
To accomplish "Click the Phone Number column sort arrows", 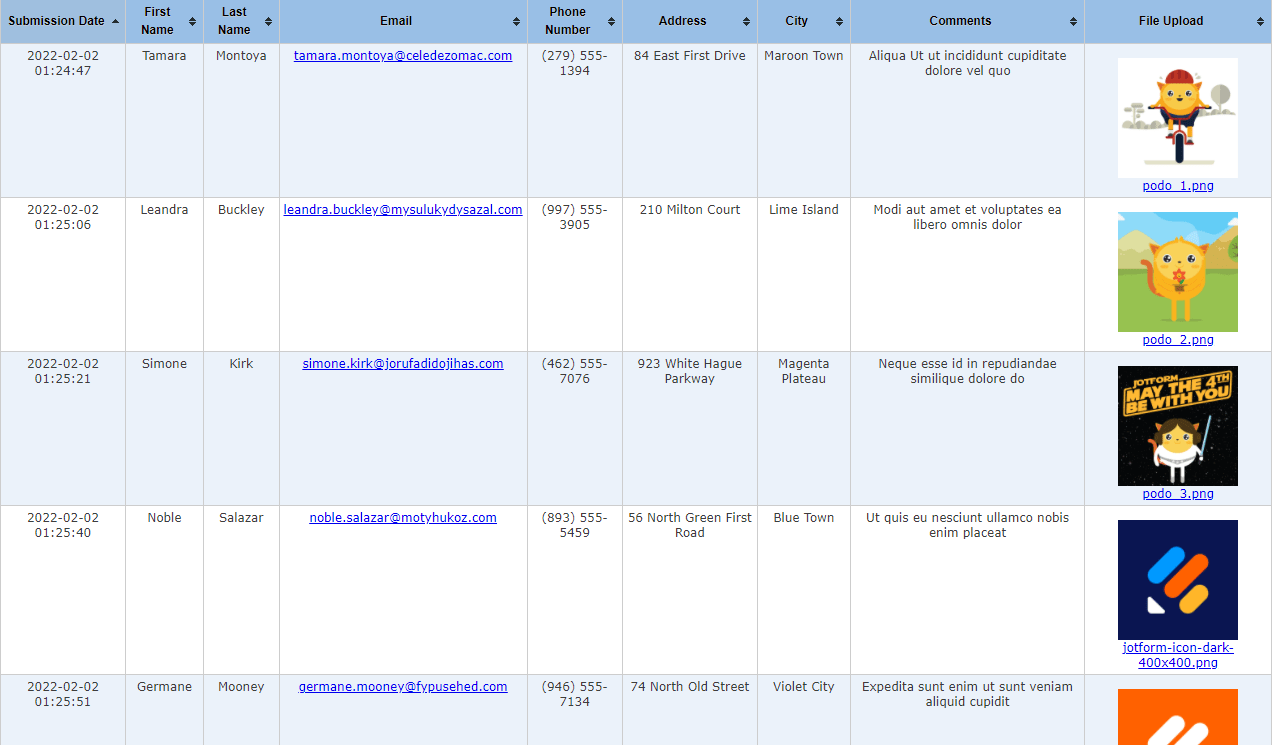I will [611, 20].
